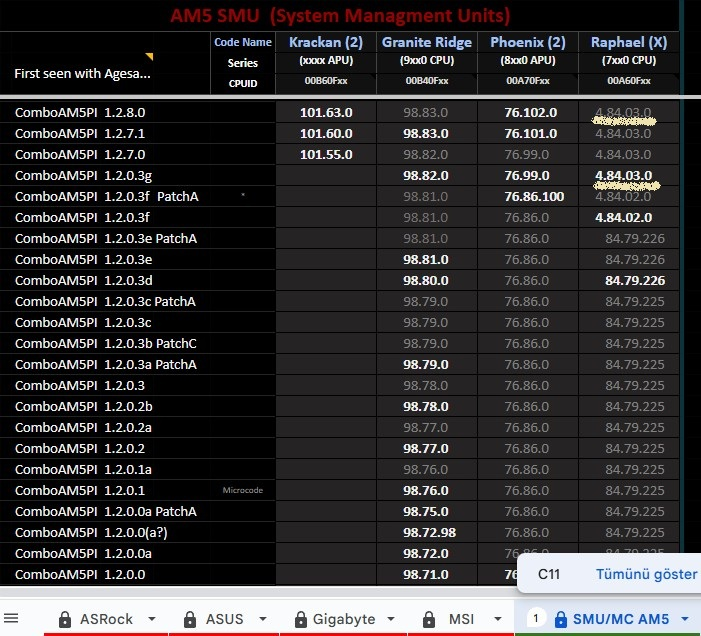
Task: Select the (xxxx APU) series cell
Action: [326, 60]
